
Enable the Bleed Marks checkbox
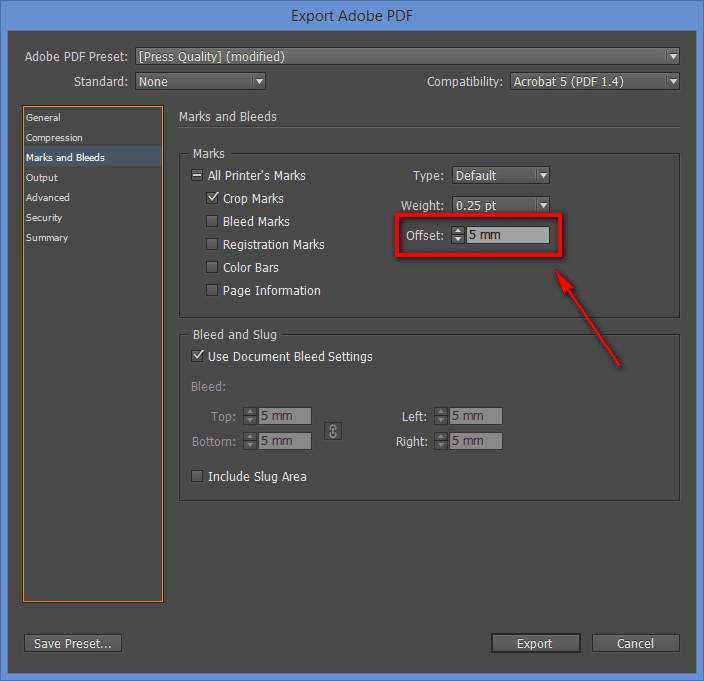pyautogui.click(x=212, y=221)
